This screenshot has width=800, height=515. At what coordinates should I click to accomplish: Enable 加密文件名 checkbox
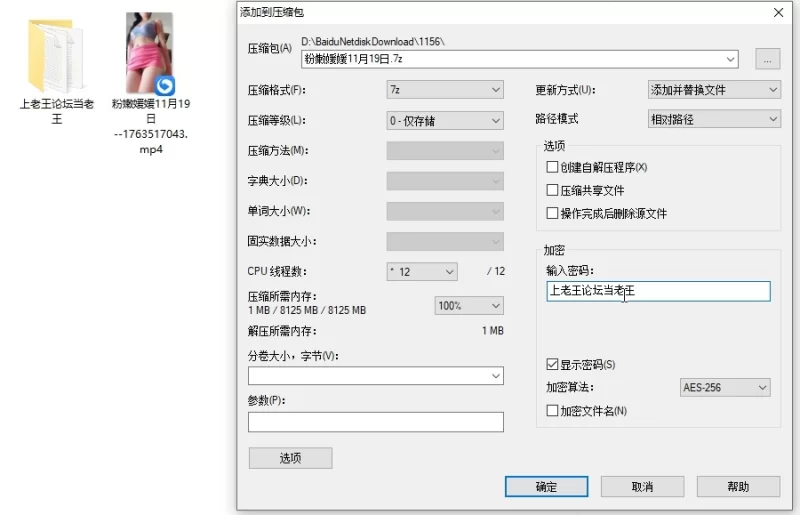pyautogui.click(x=552, y=410)
